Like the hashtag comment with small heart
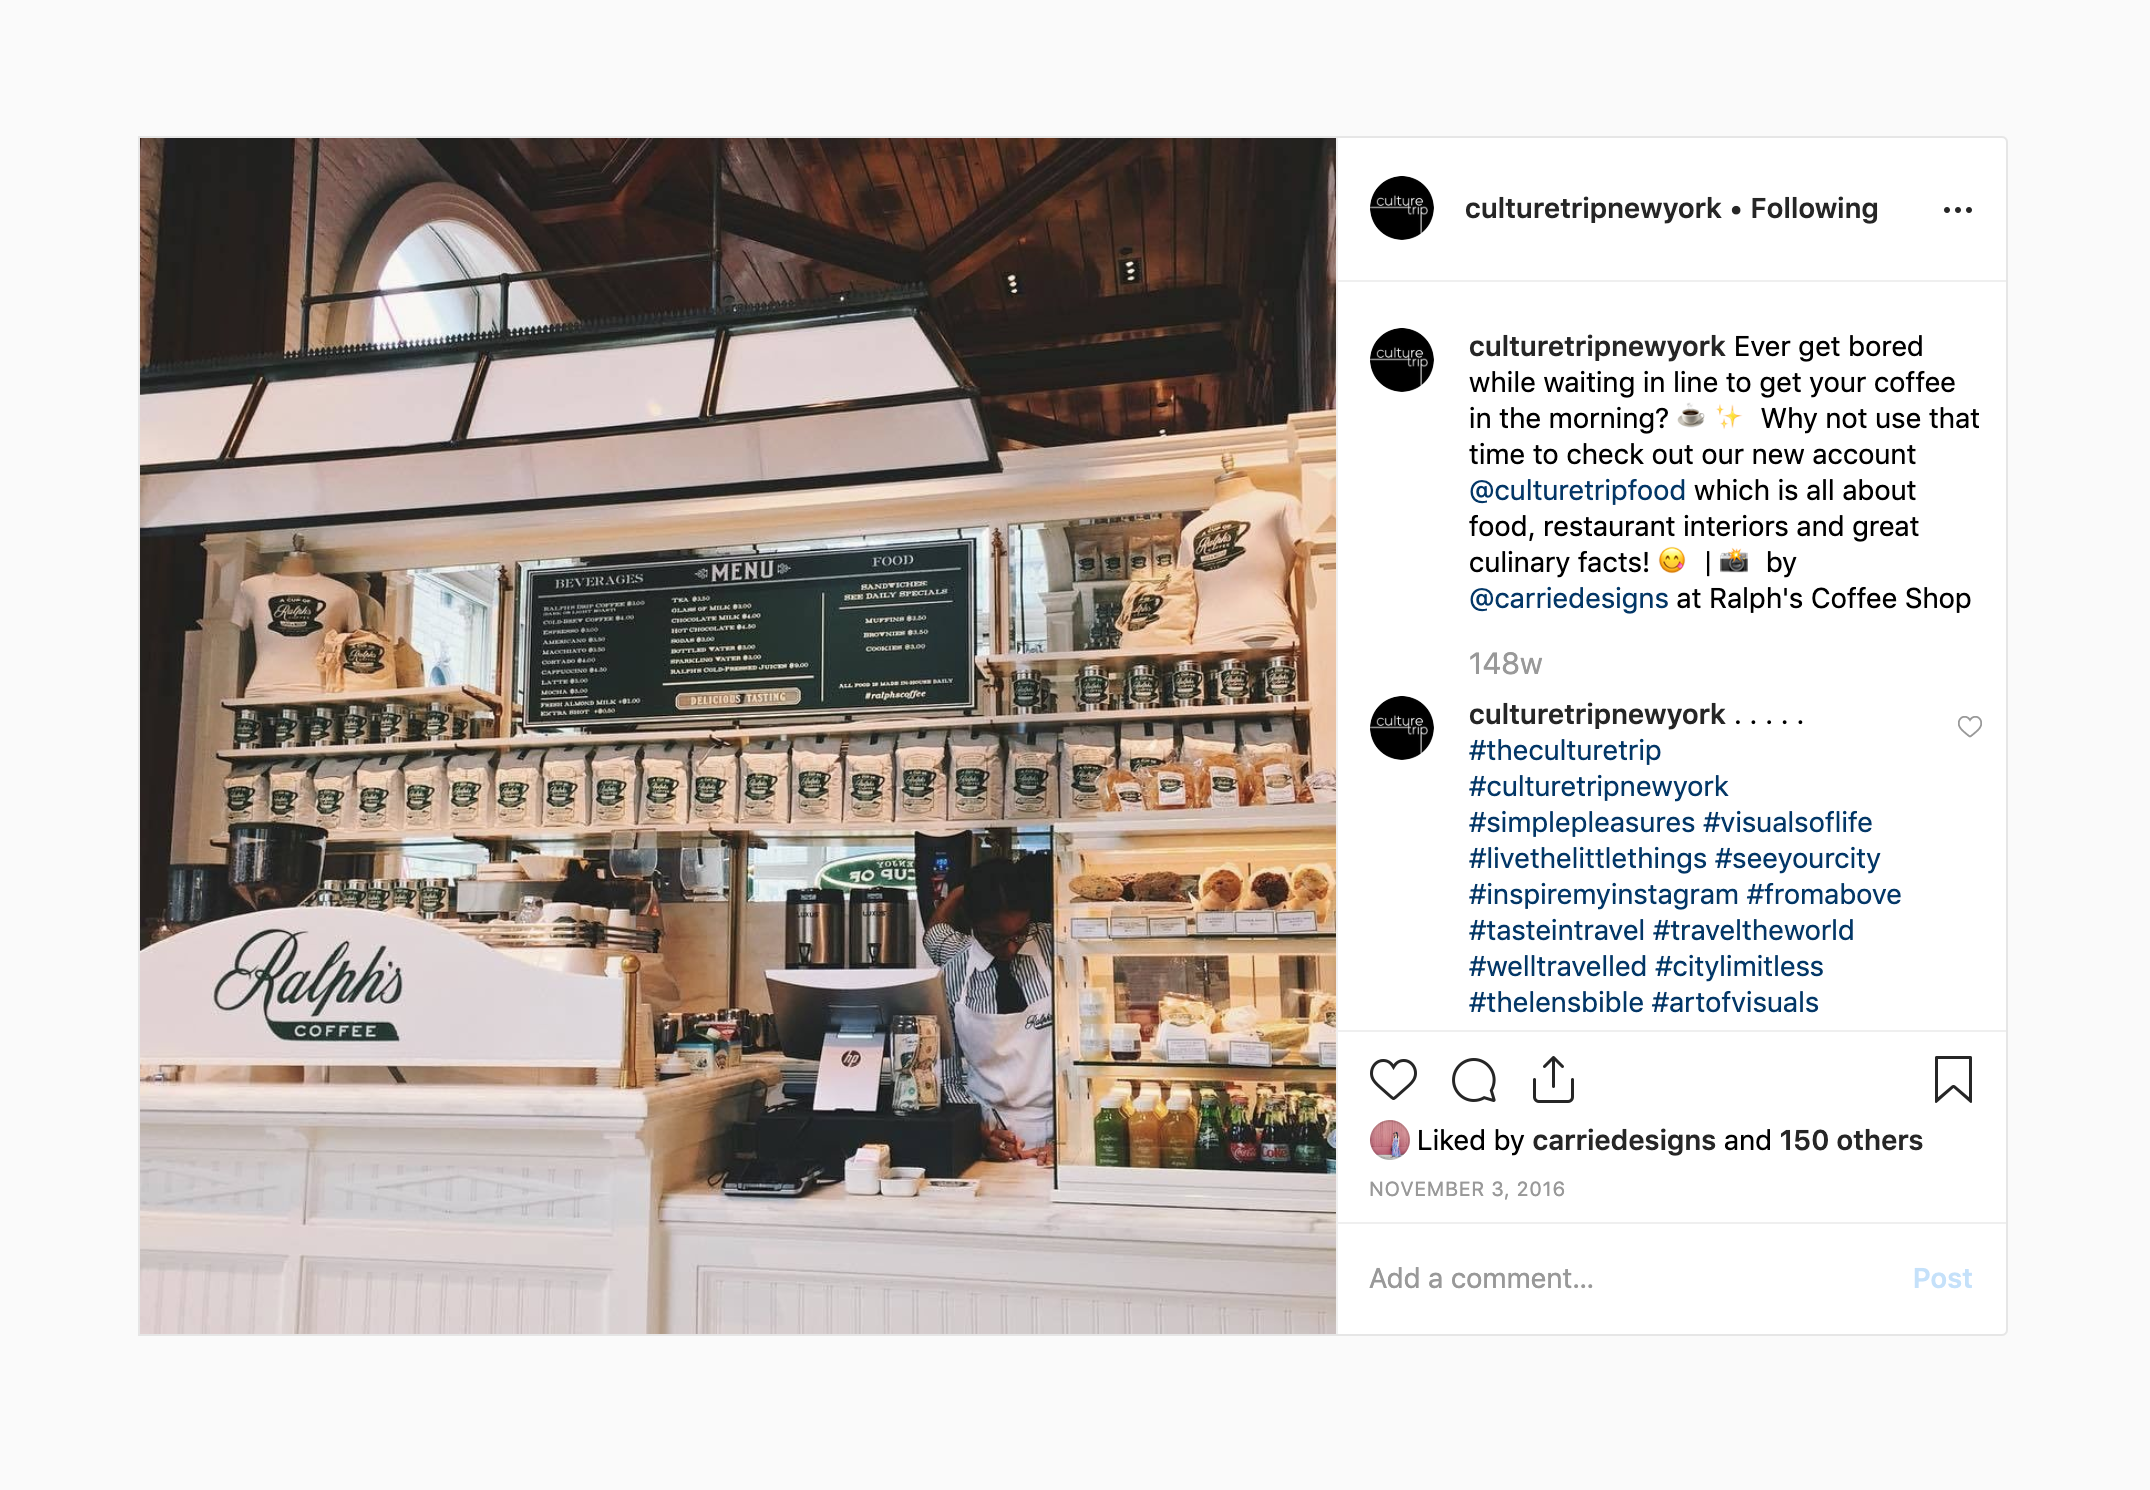Image resolution: width=2150 pixels, height=1490 pixels. 1969,727
